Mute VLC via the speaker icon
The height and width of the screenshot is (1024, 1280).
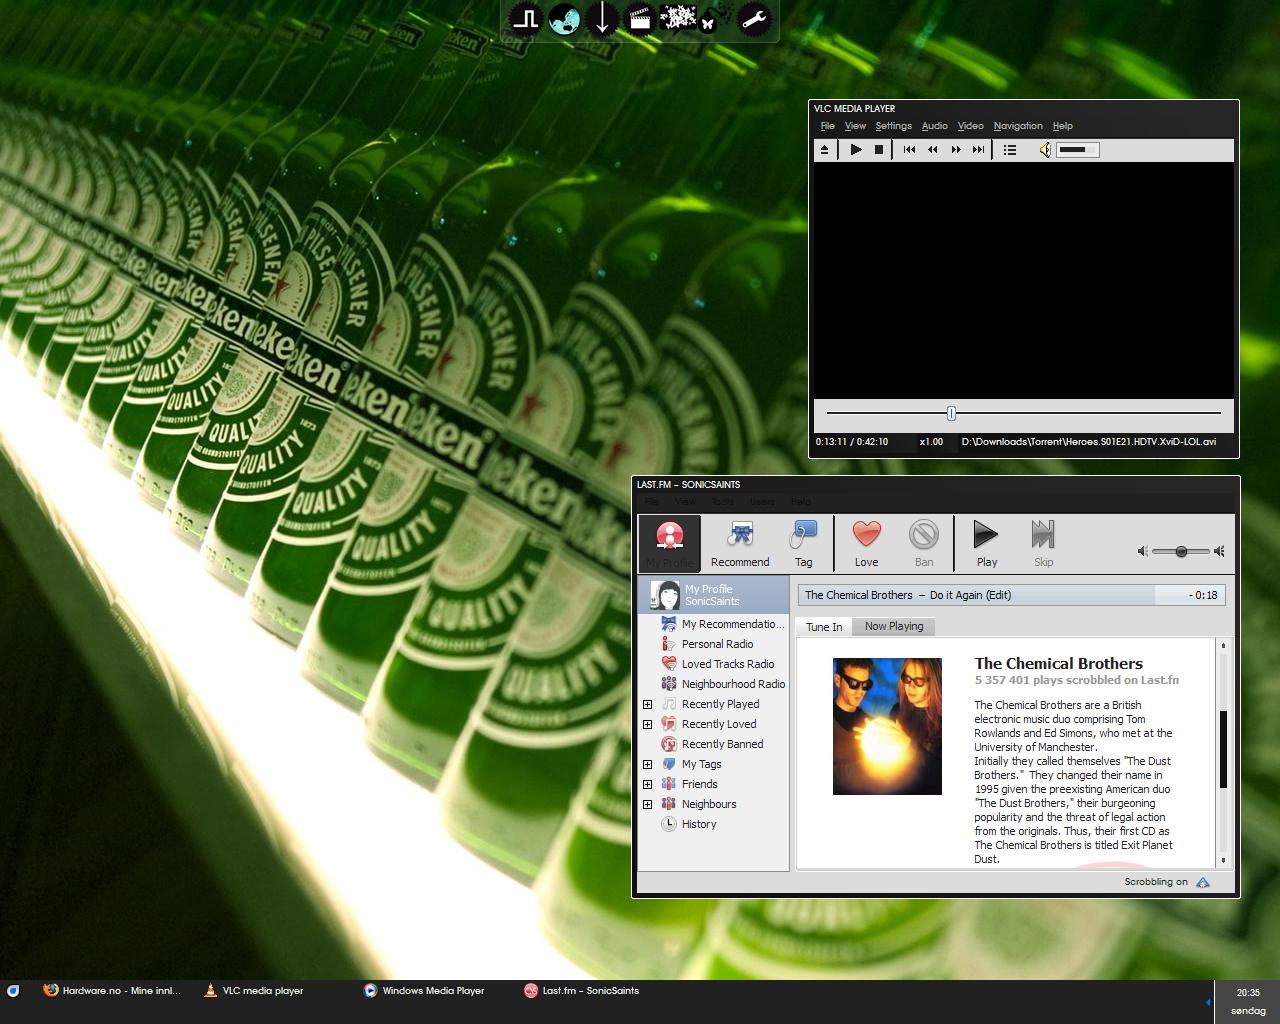[1044, 150]
